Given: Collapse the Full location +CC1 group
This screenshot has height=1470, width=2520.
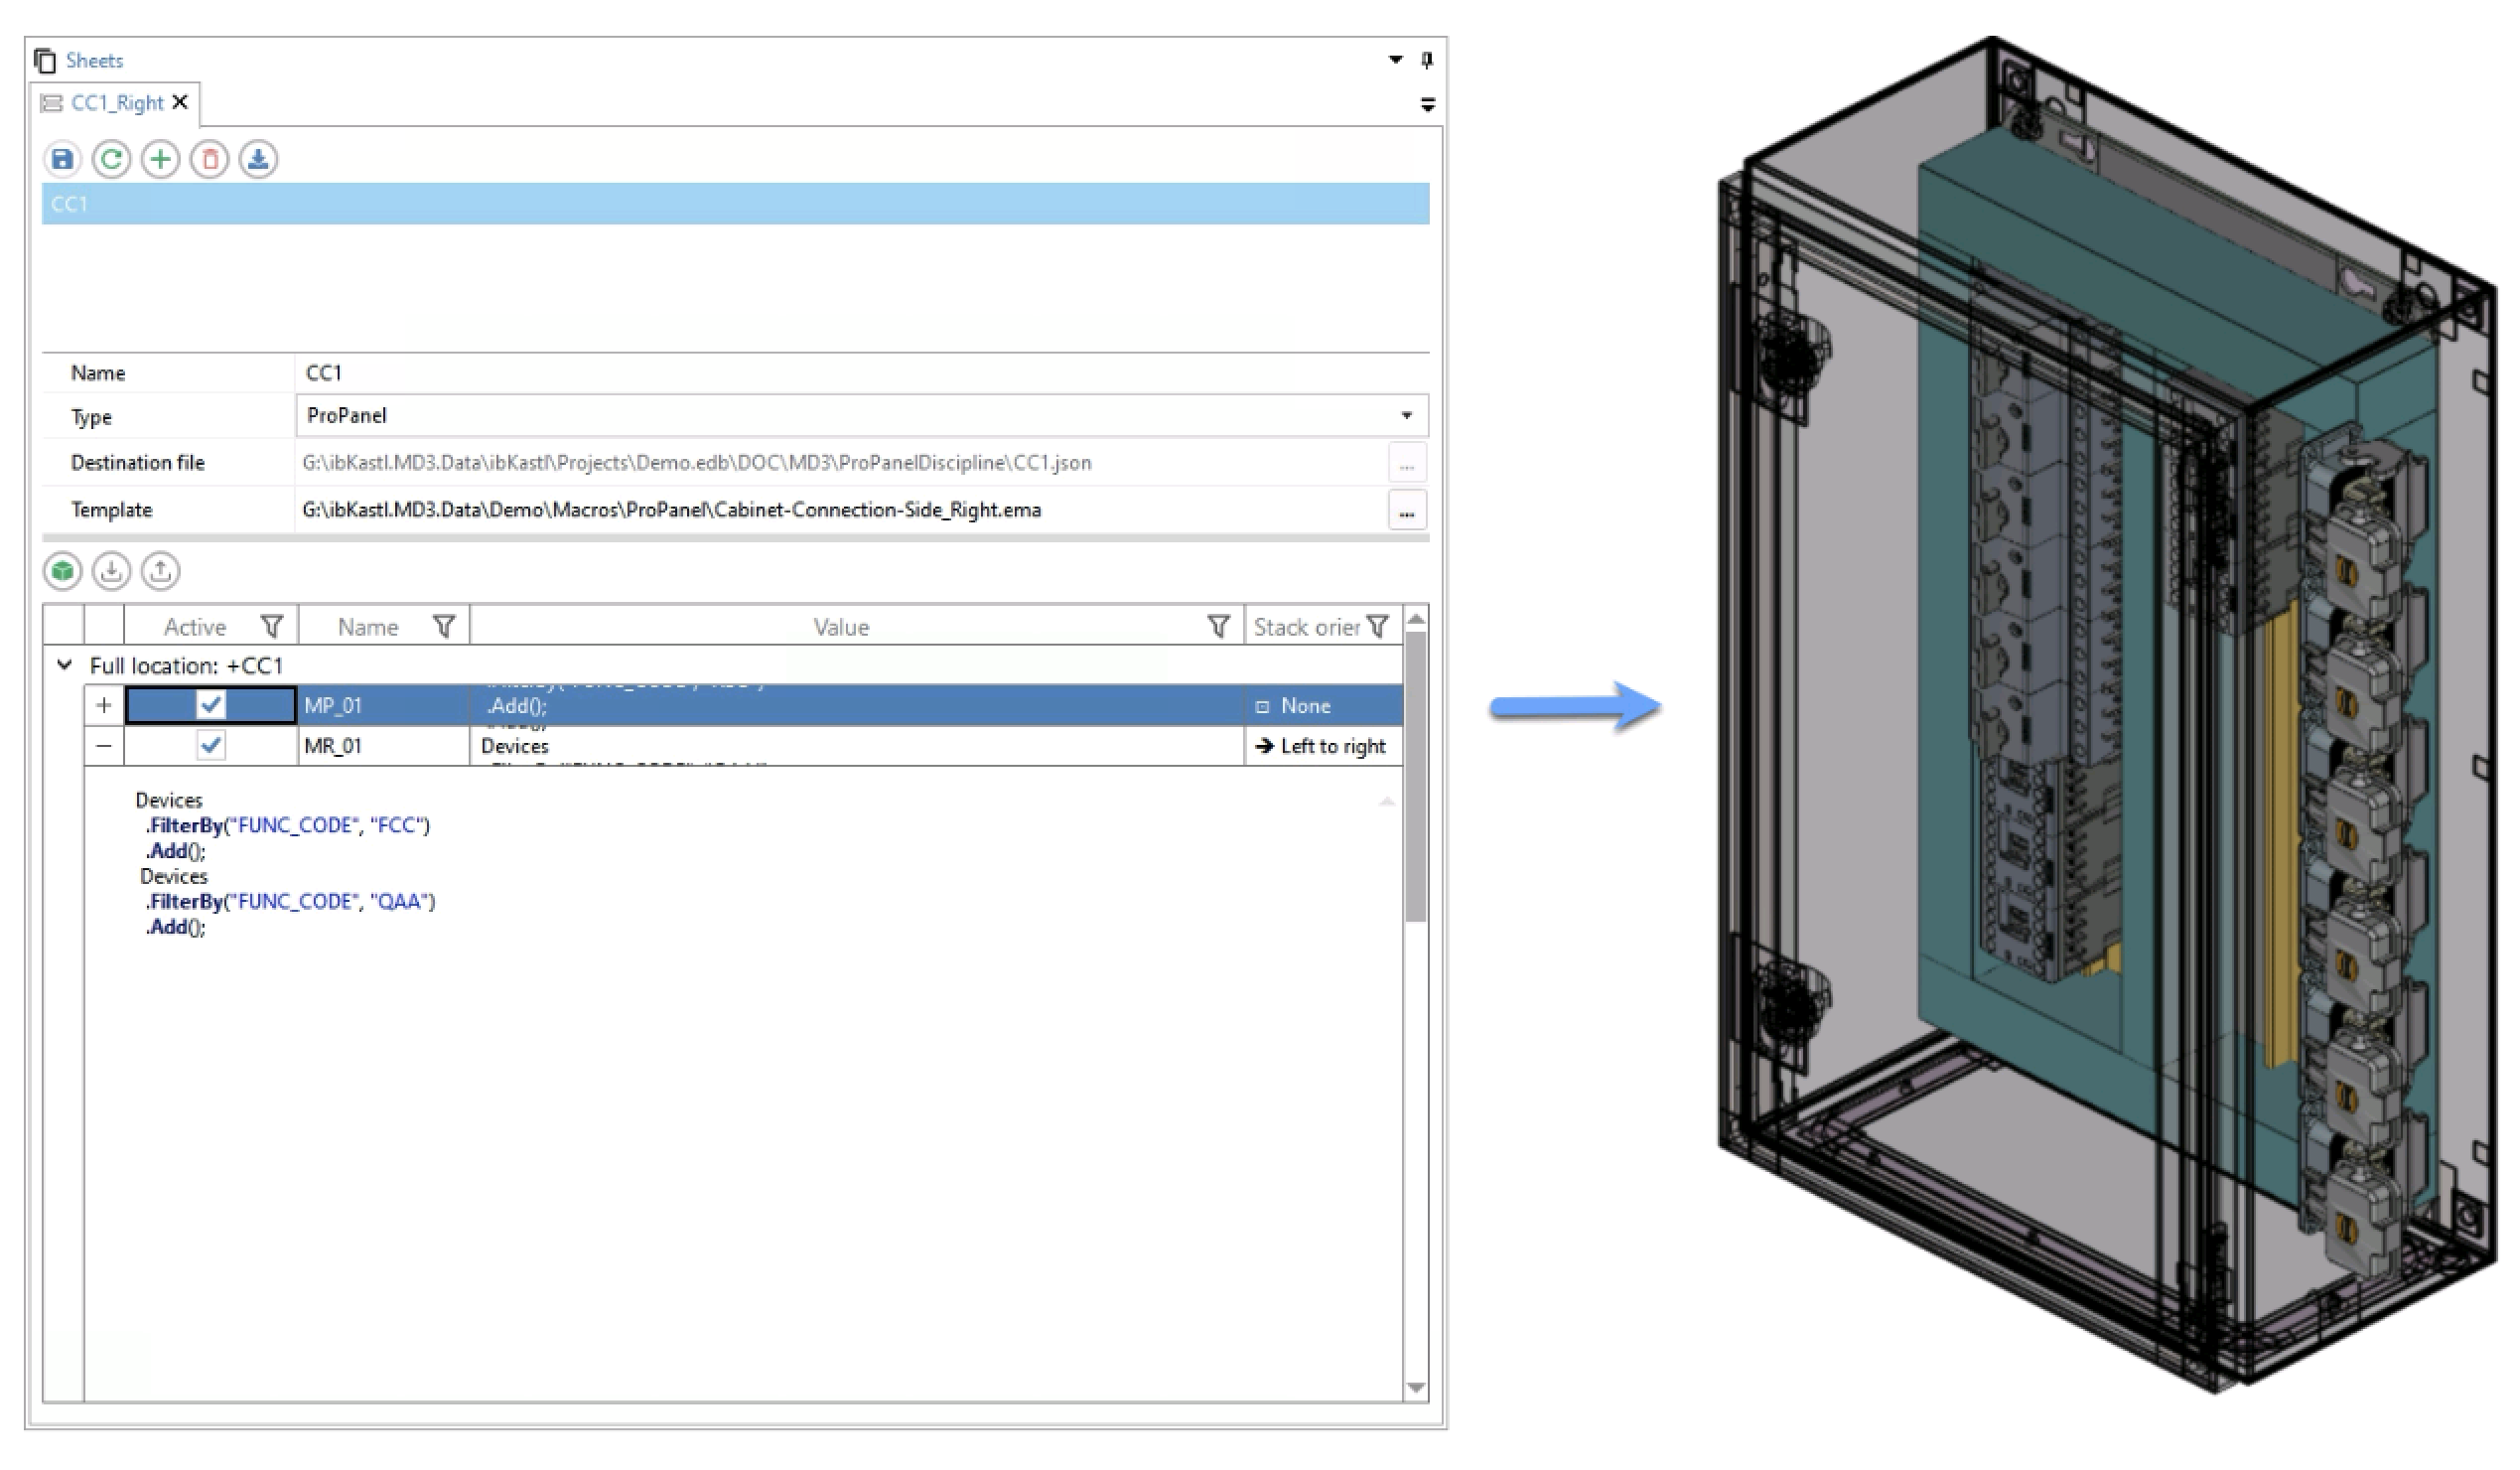Looking at the screenshot, I should coord(65,665).
